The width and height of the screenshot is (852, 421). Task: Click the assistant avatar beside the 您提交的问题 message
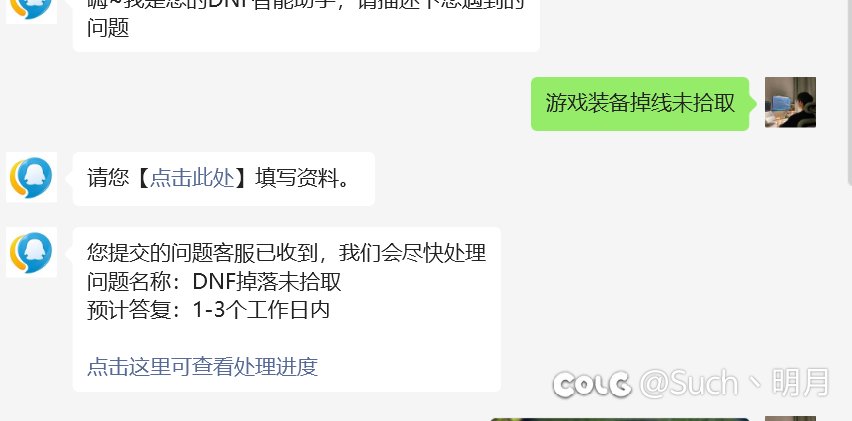click(x=32, y=252)
